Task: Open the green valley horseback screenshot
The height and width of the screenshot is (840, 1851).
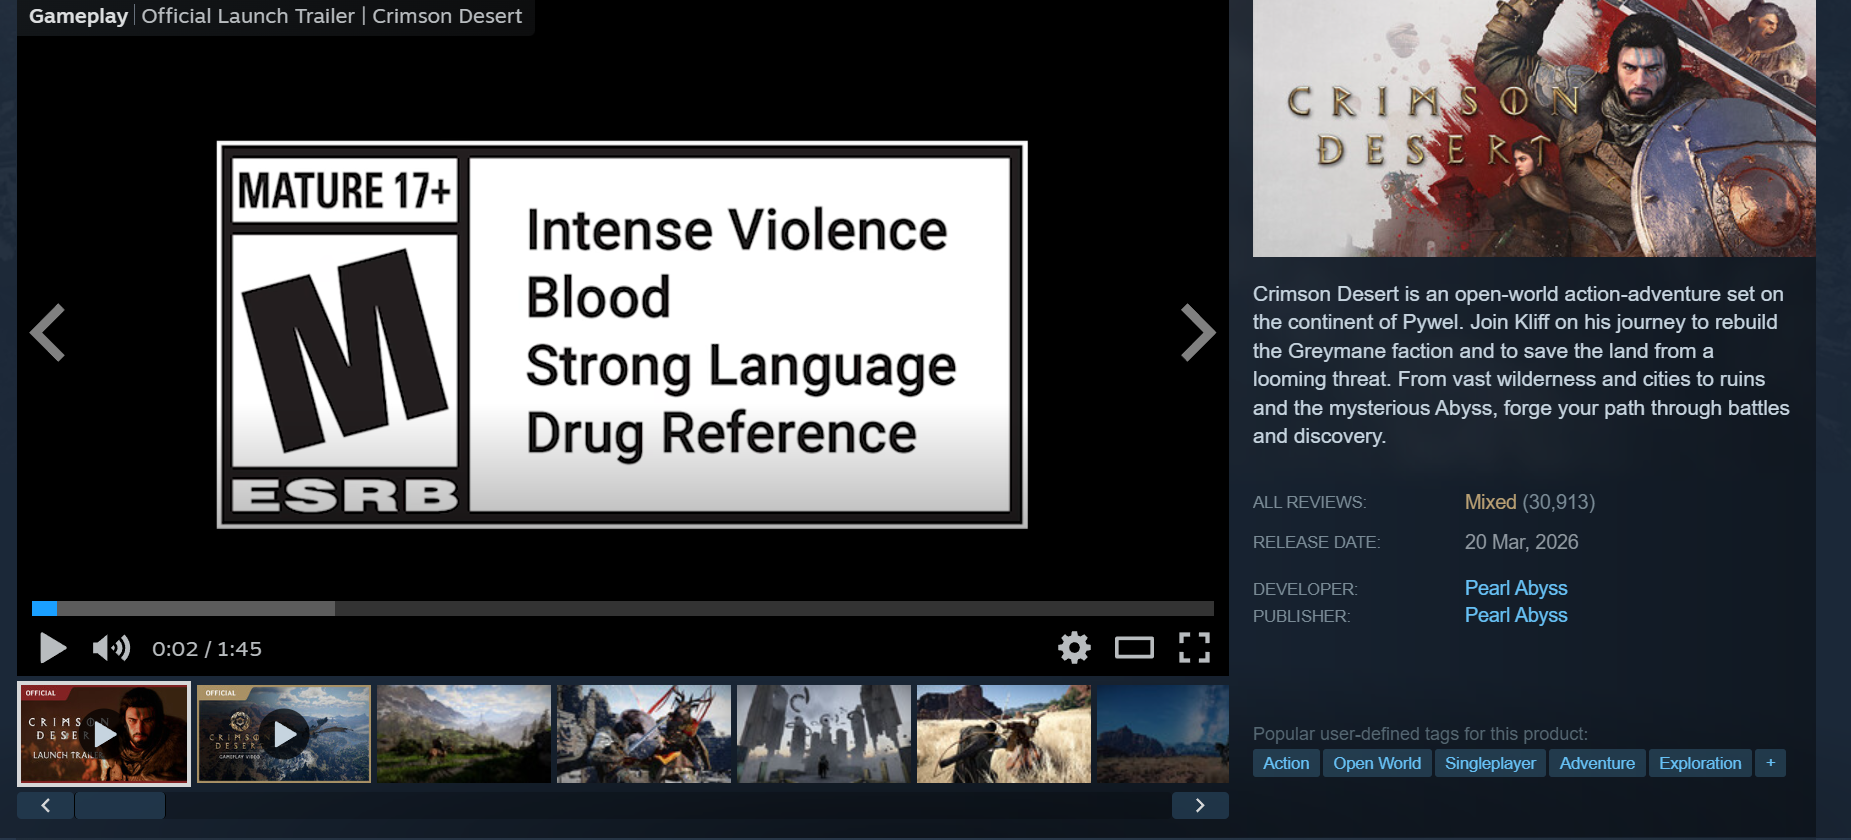Action: [464, 734]
